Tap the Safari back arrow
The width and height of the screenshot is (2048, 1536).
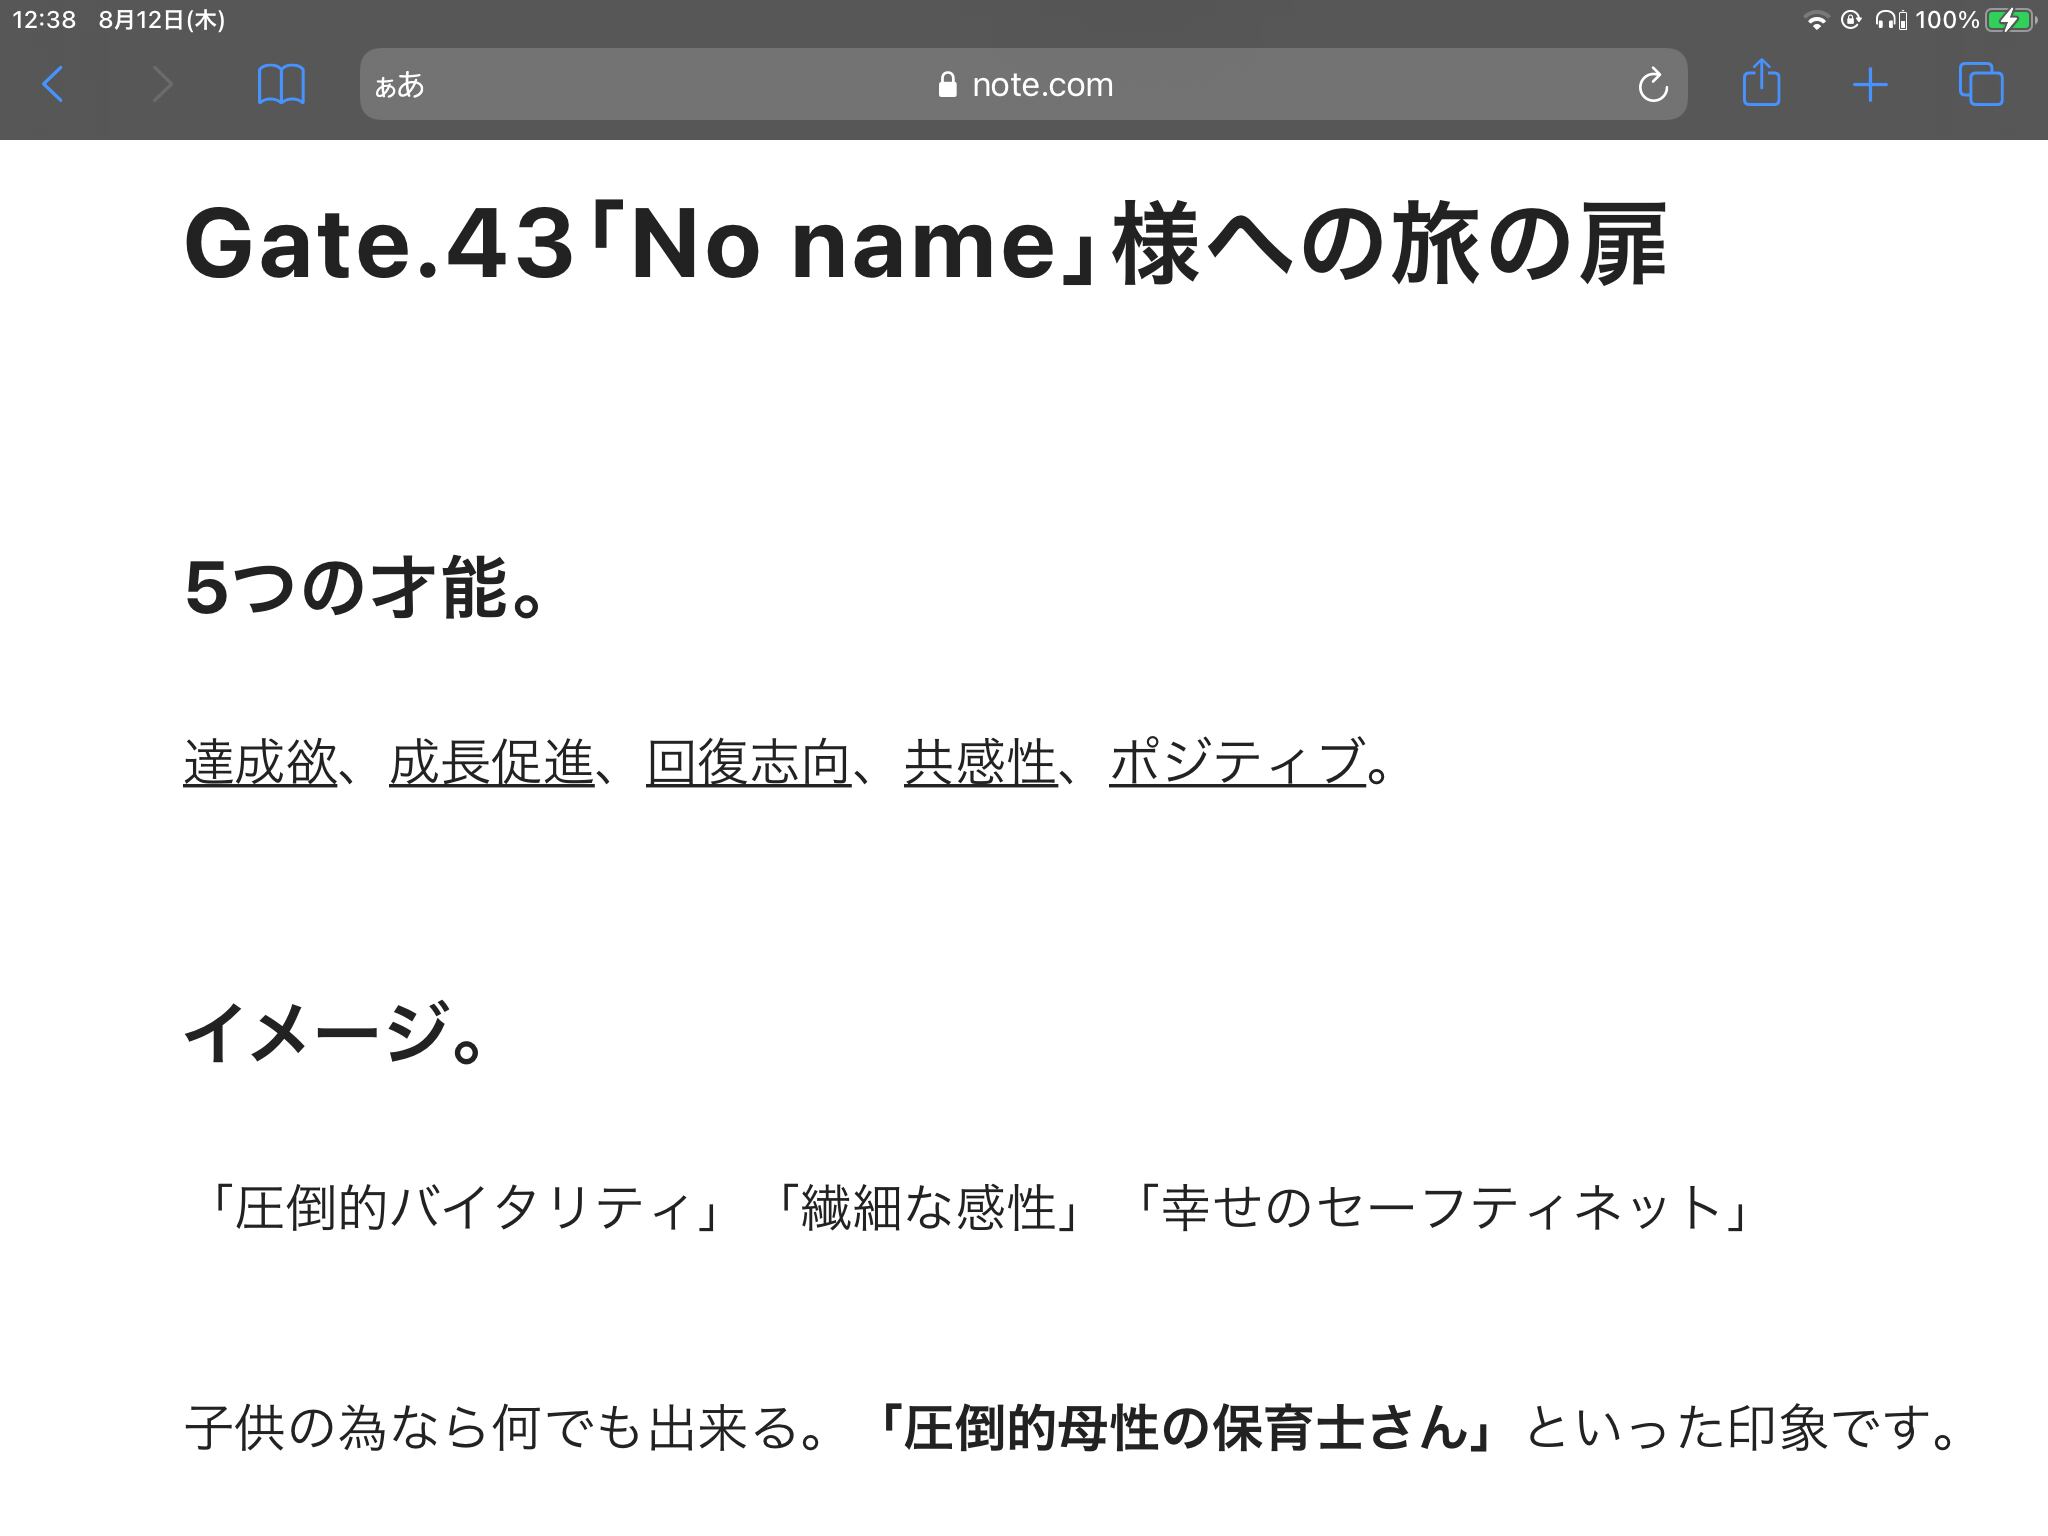[54, 85]
